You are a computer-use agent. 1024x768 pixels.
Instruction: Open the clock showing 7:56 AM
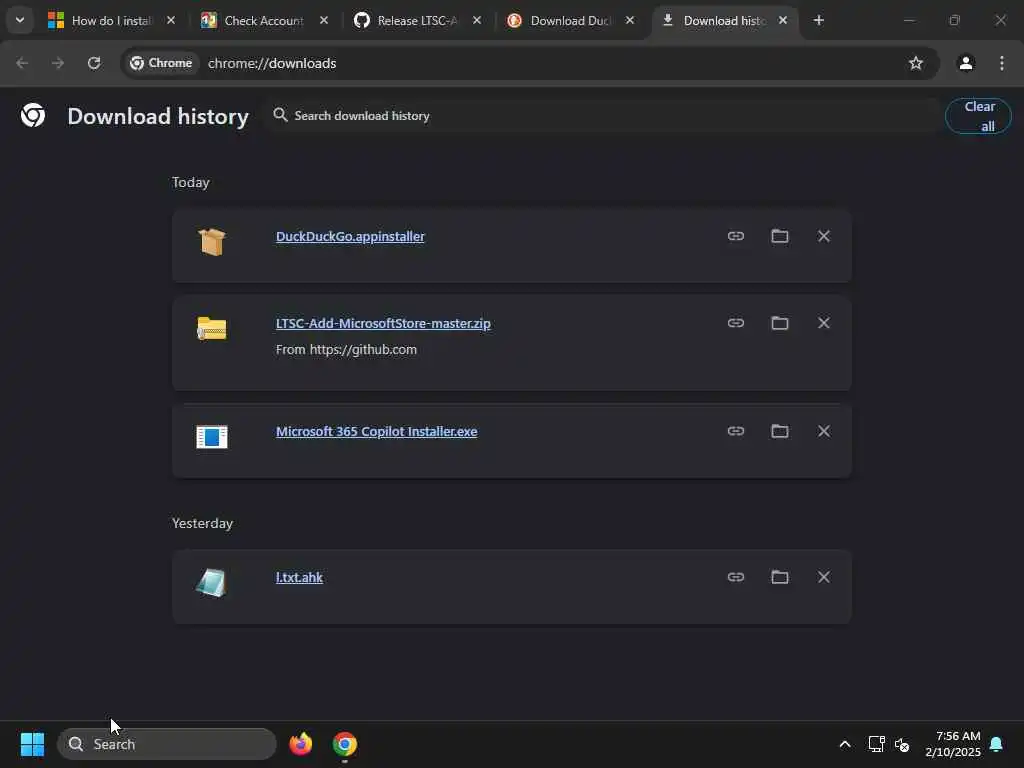pos(952,744)
